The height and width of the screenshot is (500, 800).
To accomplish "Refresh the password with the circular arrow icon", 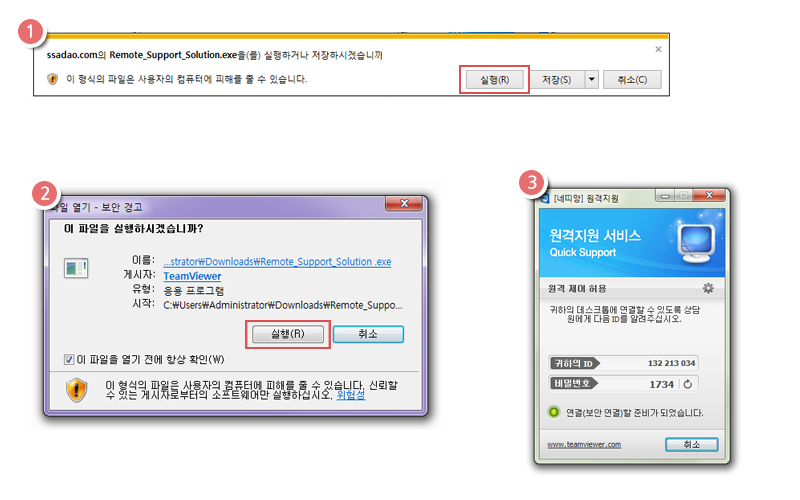I will tap(688, 384).
